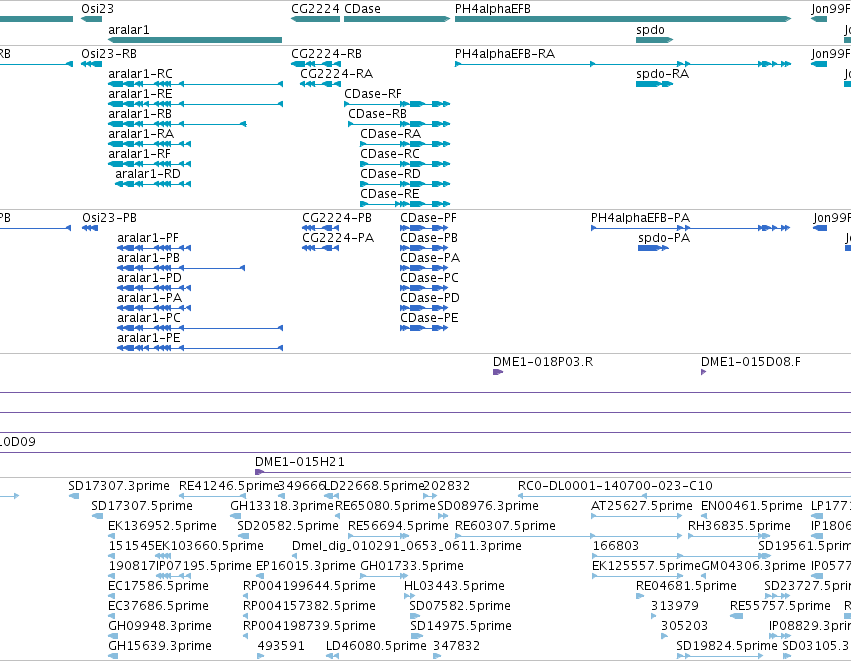Click the aralar1-PE protein label

148,338
